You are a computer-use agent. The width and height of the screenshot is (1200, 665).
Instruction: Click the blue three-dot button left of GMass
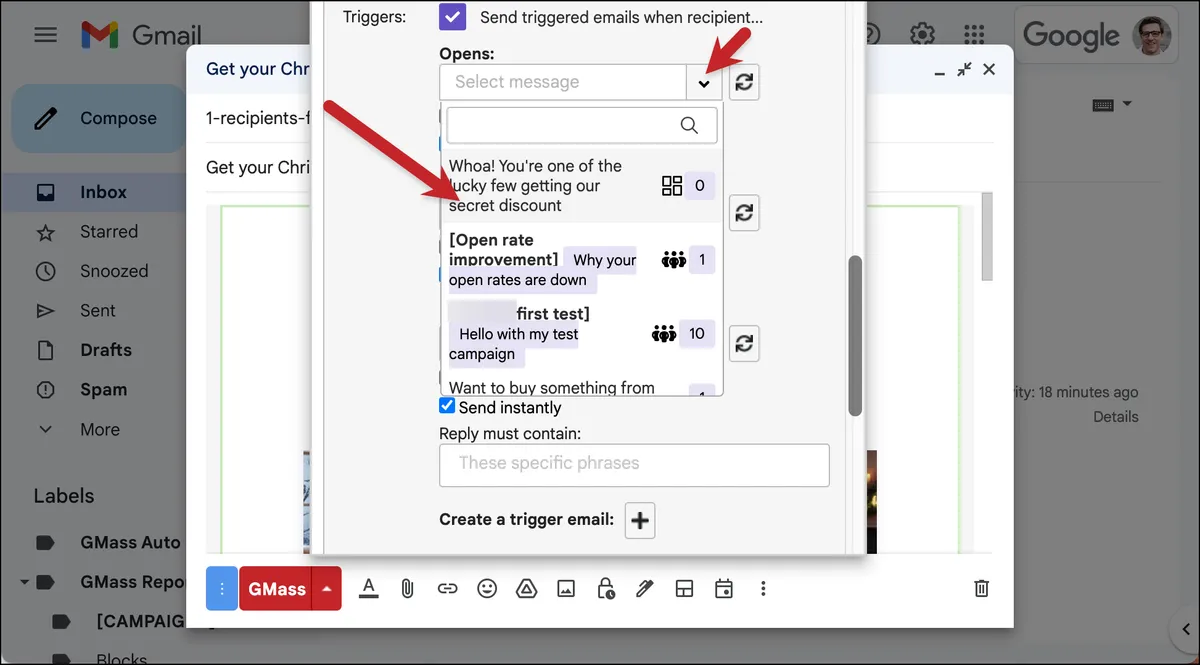coord(221,589)
